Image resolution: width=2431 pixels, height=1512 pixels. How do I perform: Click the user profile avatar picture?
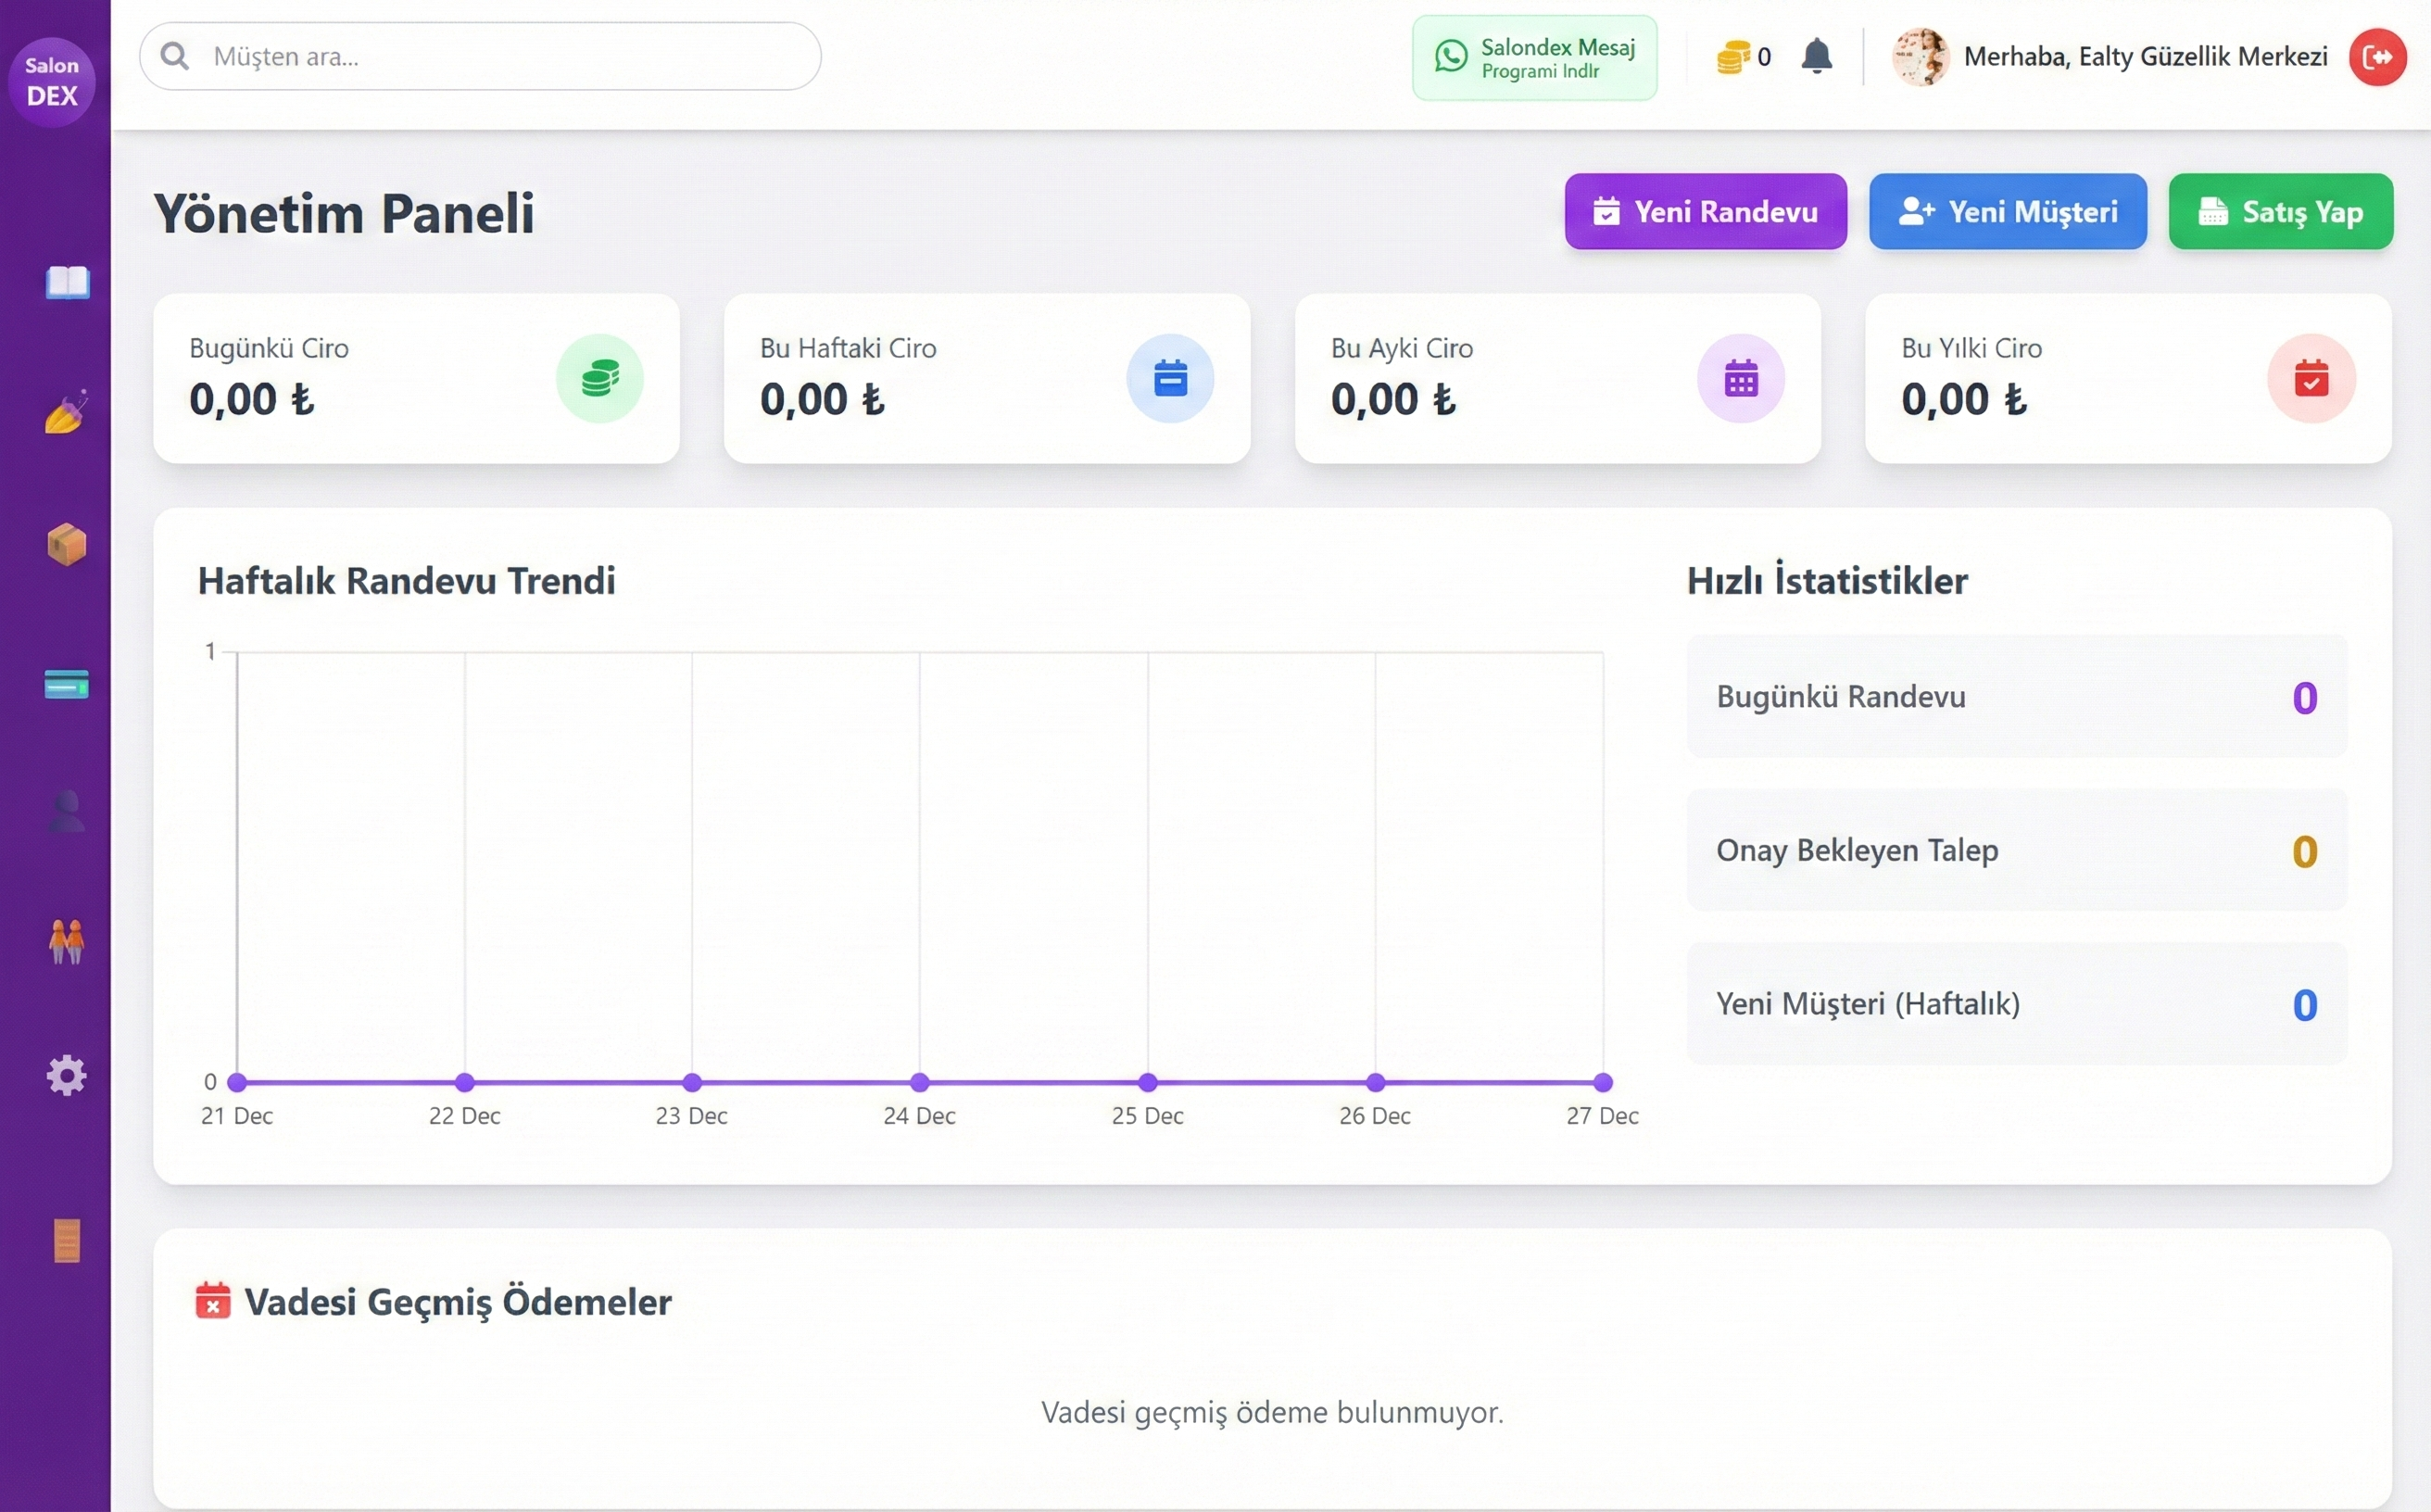tap(1920, 57)
